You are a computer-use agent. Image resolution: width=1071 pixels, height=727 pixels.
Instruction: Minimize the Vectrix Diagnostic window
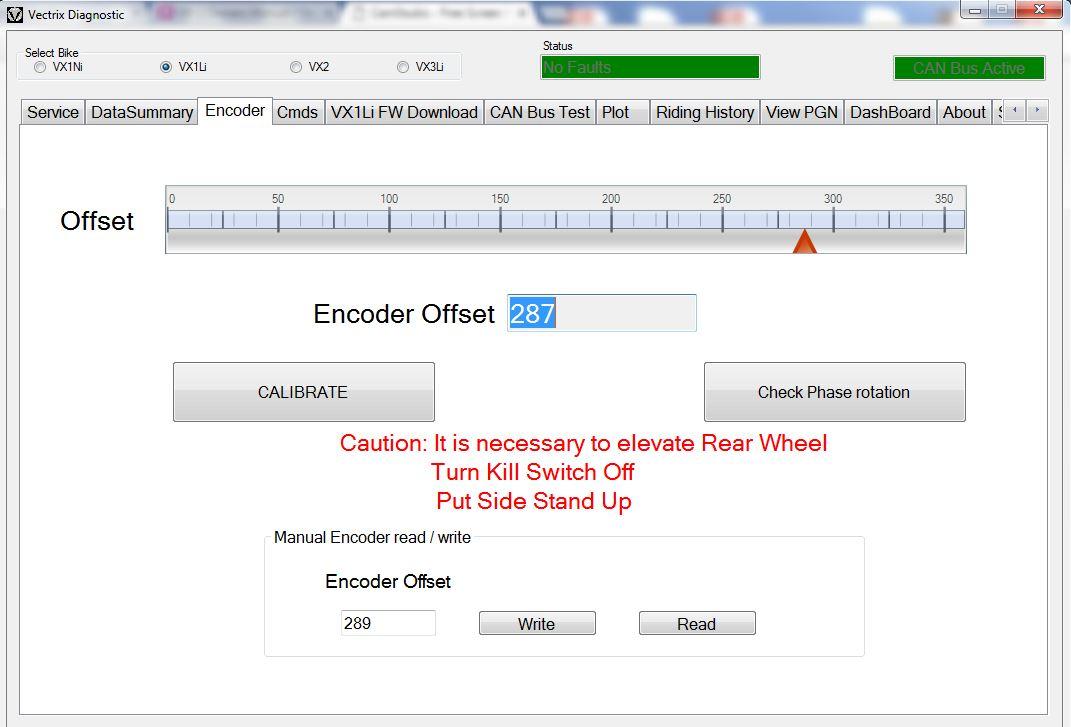[975, 10]
